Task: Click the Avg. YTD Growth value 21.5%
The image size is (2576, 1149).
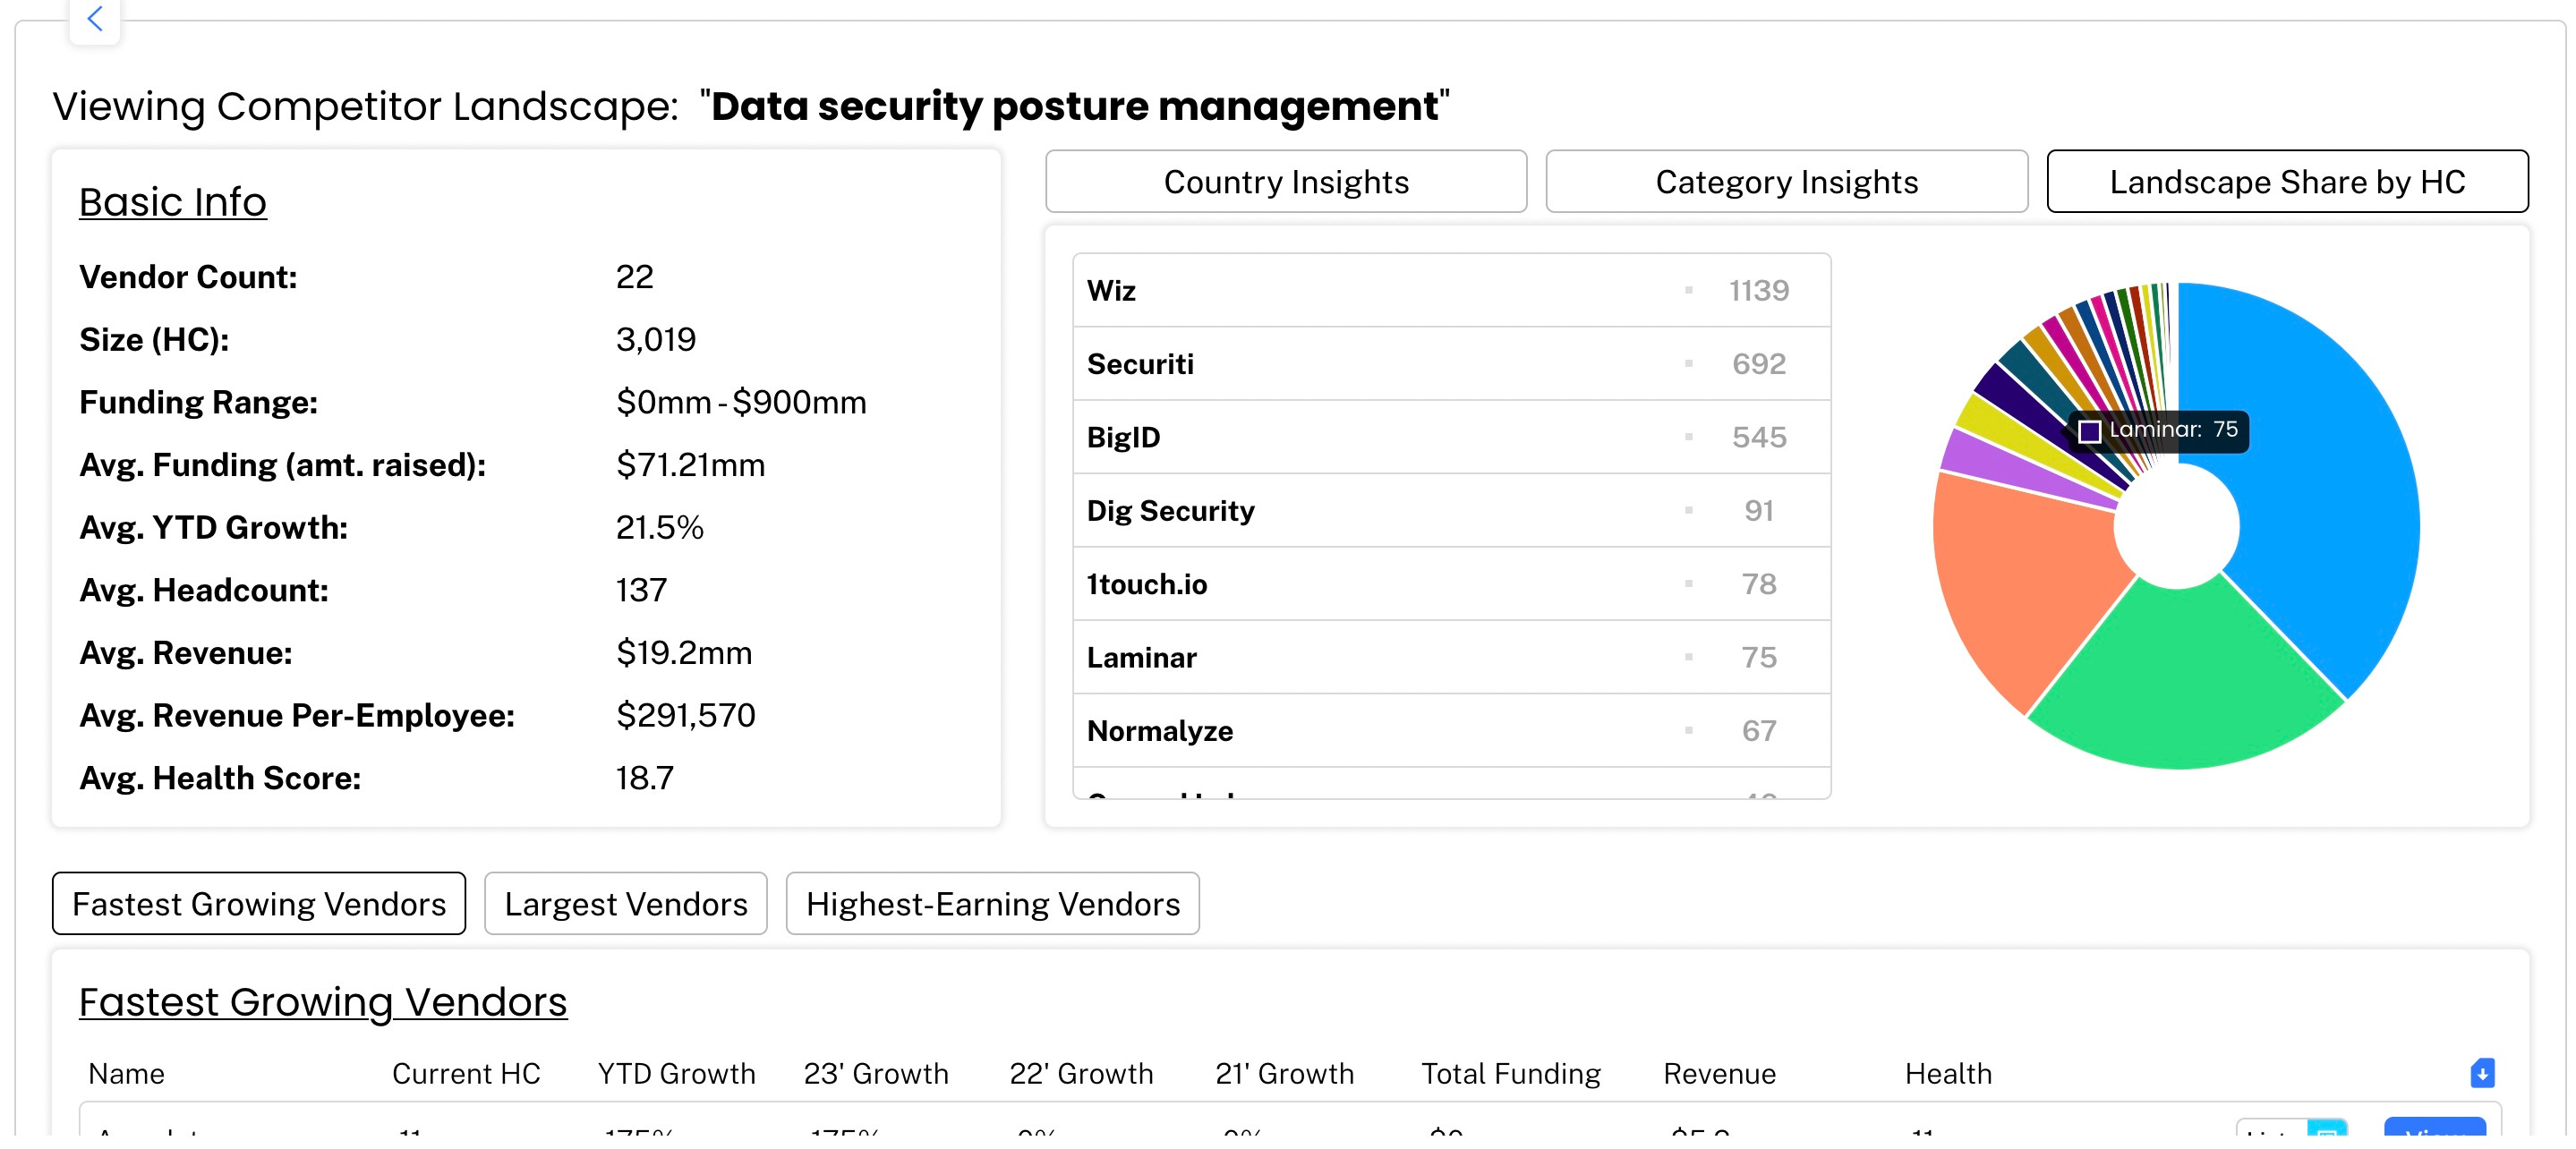Action: [x=660, y=528]
